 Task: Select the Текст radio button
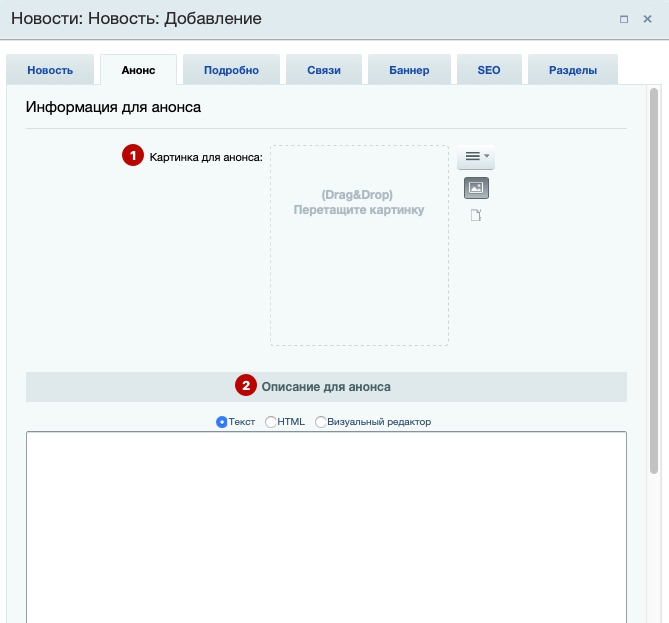(x=221, y=422)
